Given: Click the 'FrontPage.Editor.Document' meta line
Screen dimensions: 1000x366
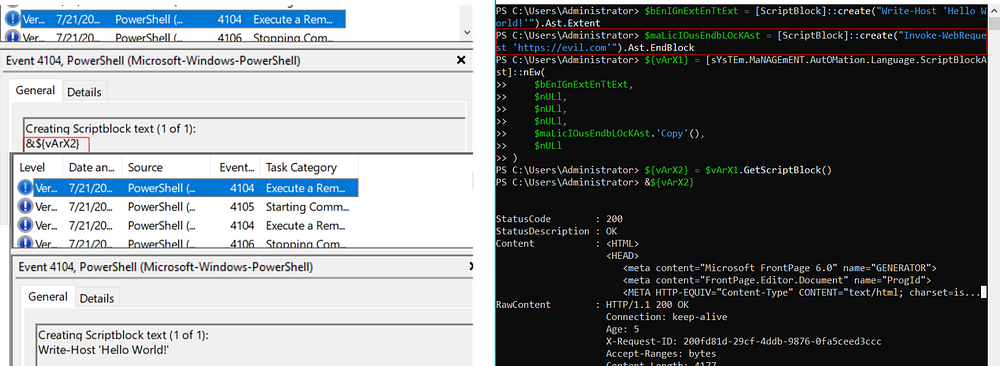Looking at the screenshot, I should tap(777, 280).
